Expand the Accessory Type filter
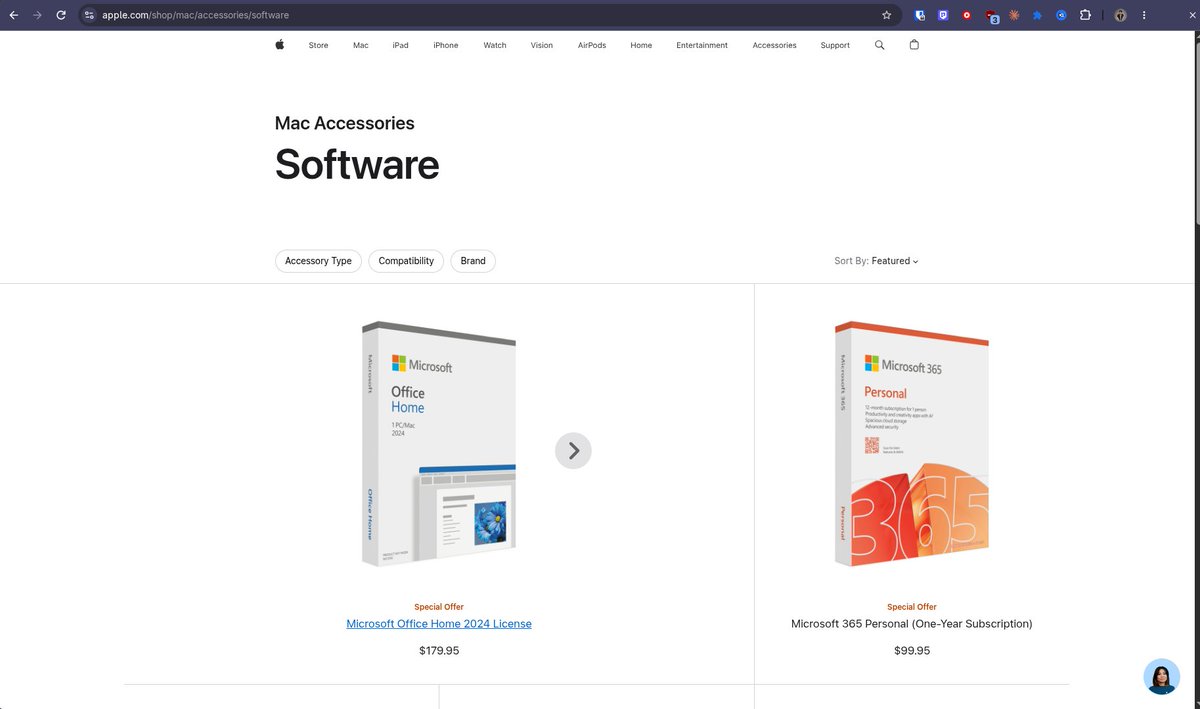Screen dimensions: 1200x709 pyautogui.click(x=318, y=261)
